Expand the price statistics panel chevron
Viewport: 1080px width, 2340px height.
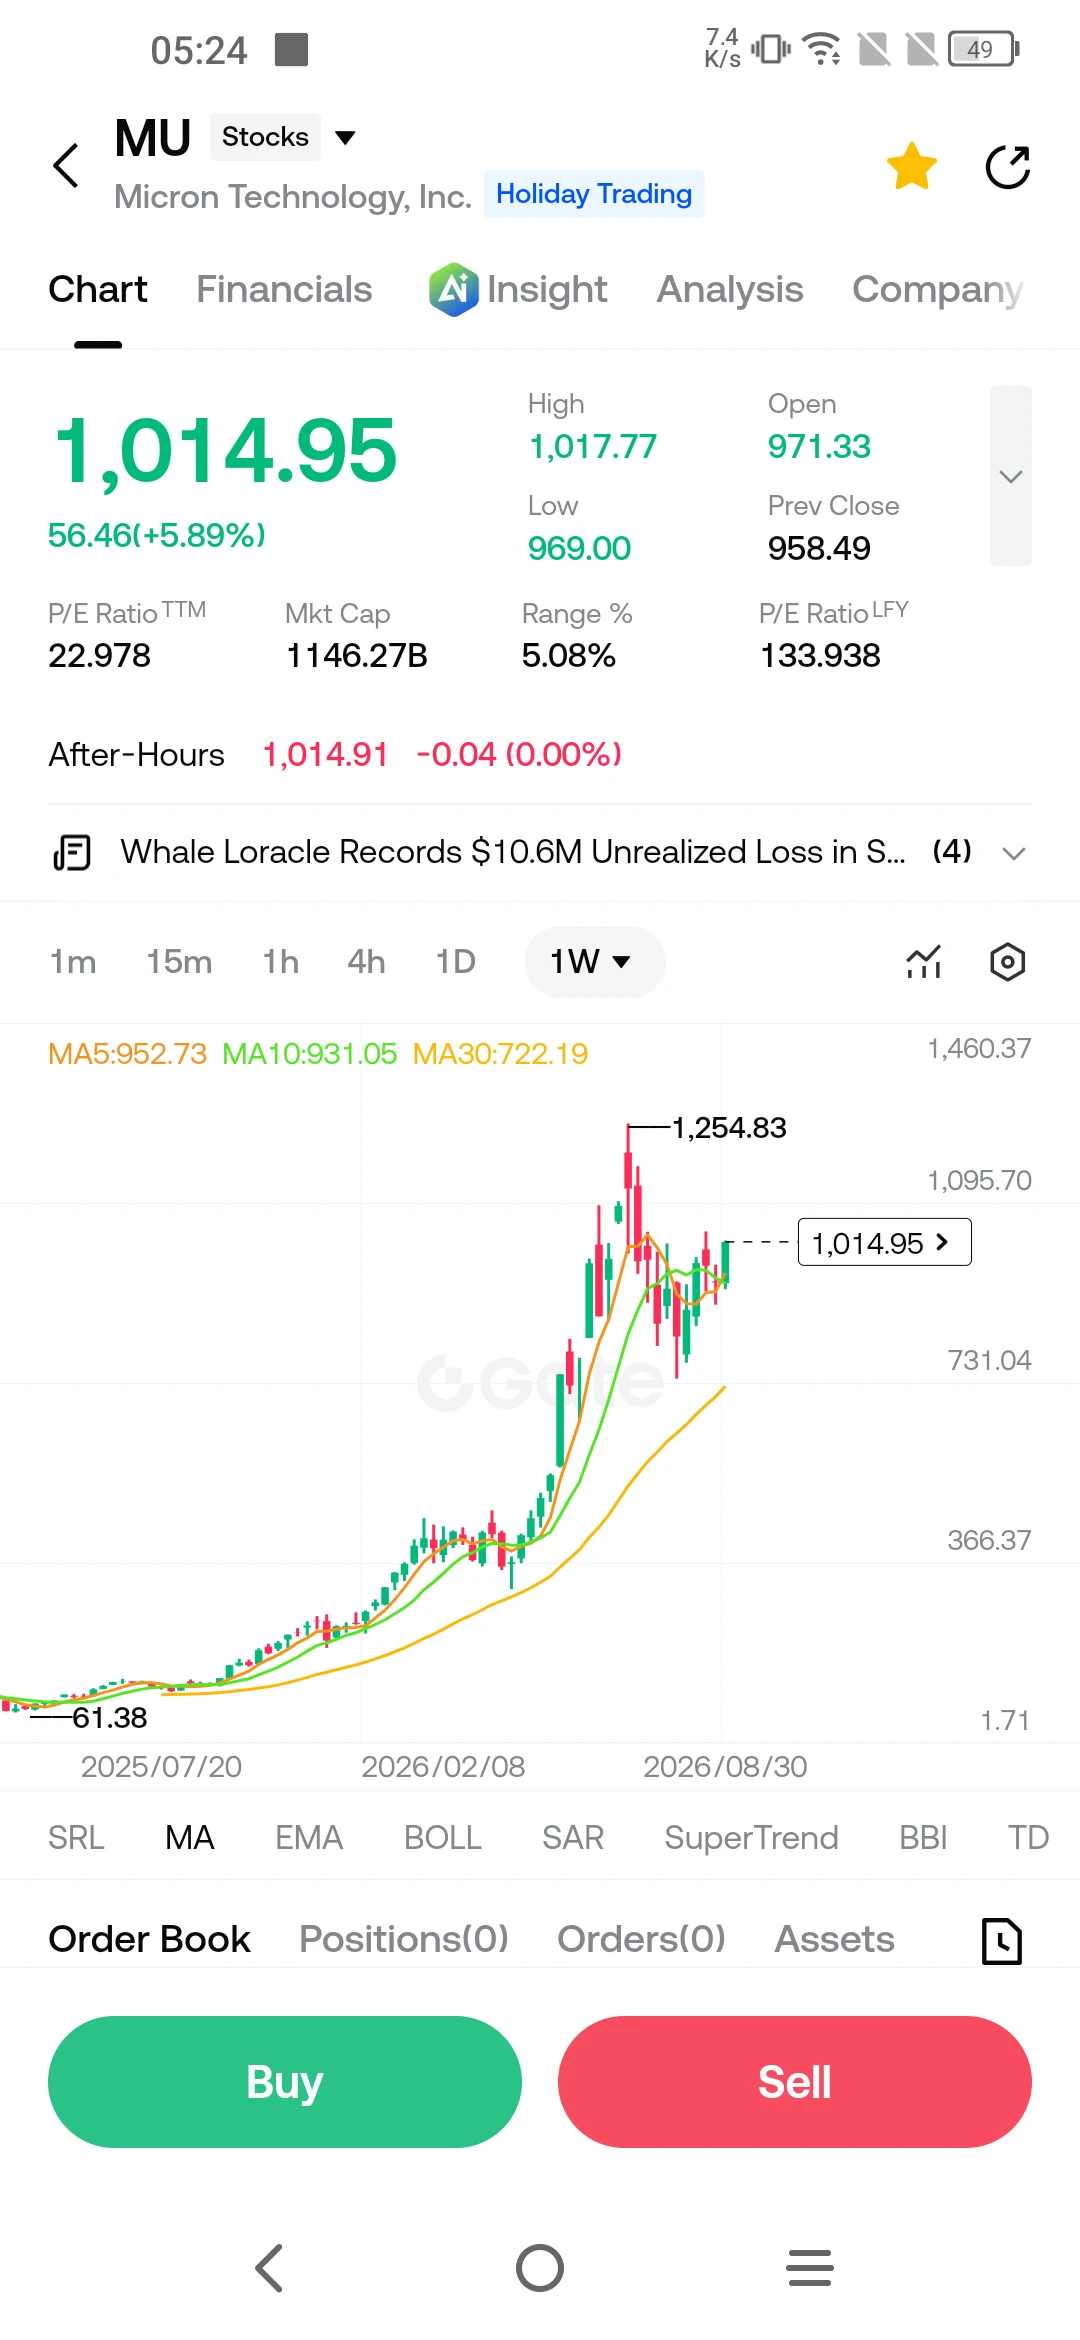click(x=1011, y=476)
